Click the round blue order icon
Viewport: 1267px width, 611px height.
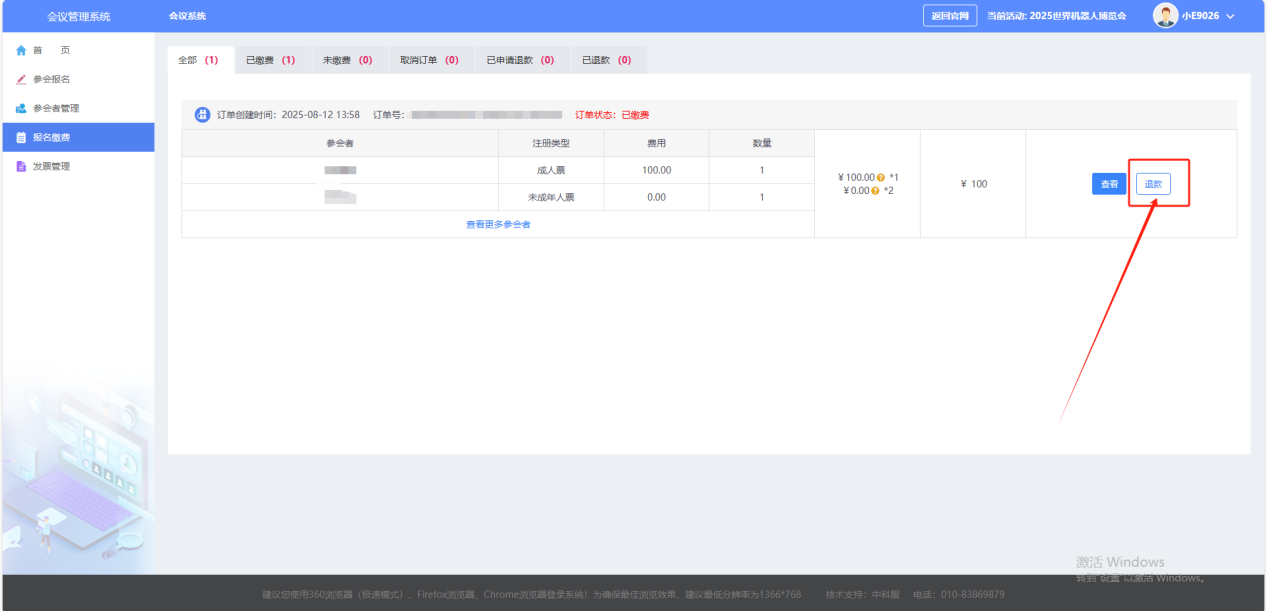[x=202, y=115]
